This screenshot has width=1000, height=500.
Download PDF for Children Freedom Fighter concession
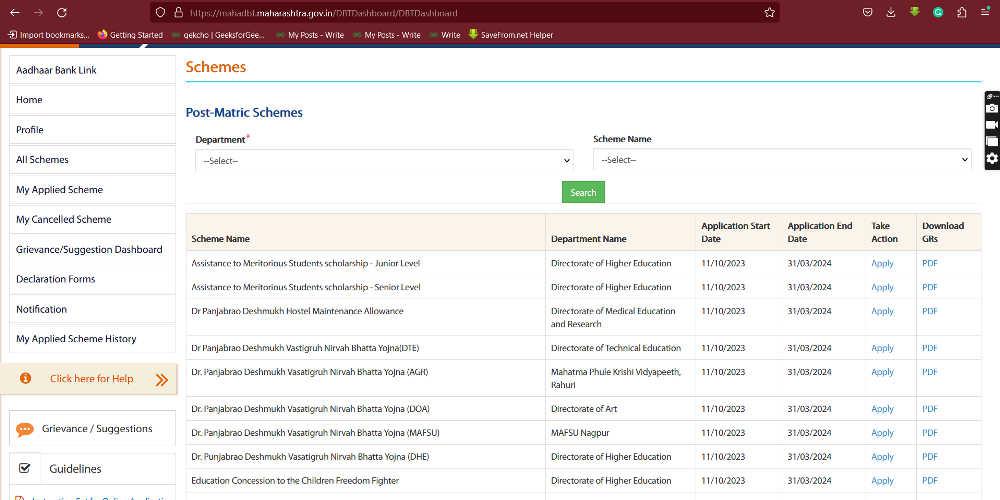pos(930,481)
